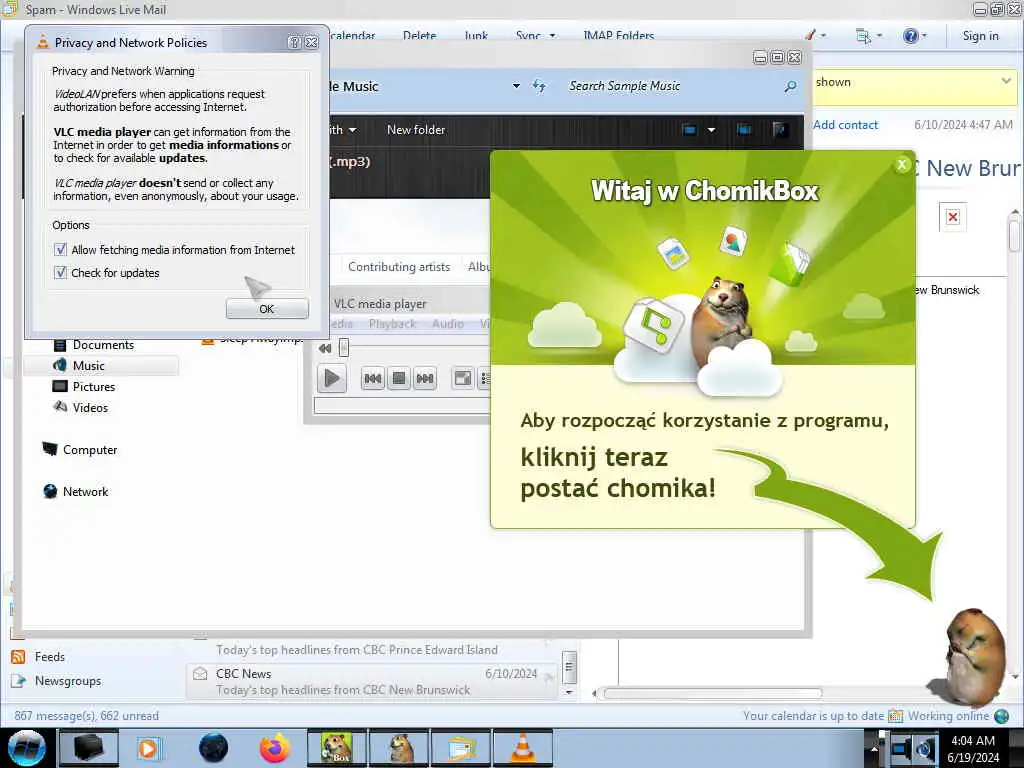Click the VLC seek slider handle

[344, 347]
